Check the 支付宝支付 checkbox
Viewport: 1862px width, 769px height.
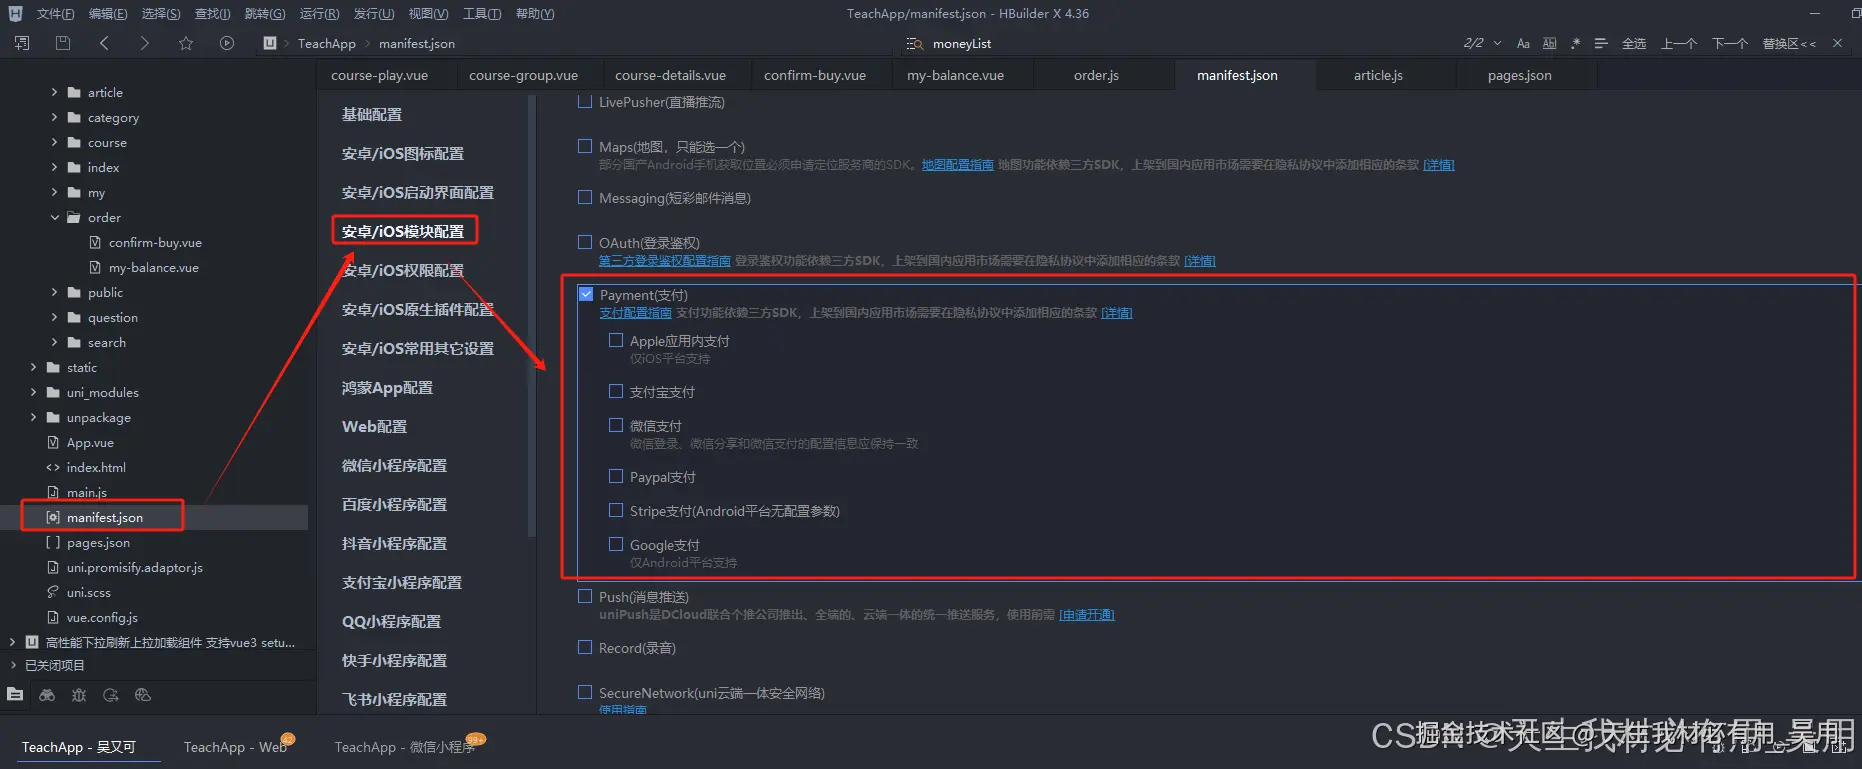pos(616,391)
